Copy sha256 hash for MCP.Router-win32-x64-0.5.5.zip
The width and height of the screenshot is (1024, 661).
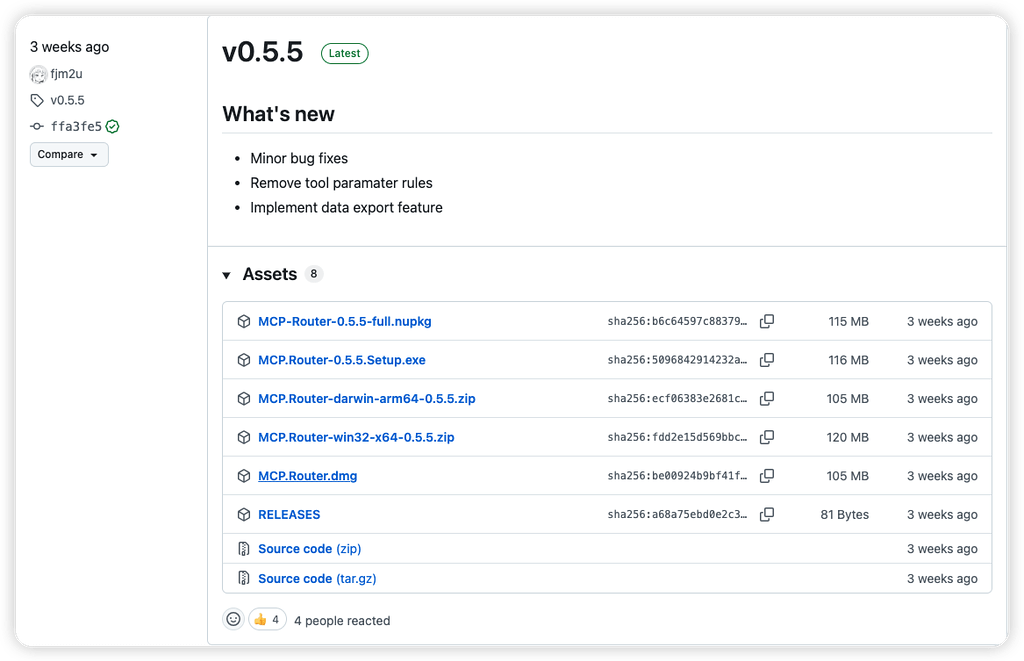(767, 437)
